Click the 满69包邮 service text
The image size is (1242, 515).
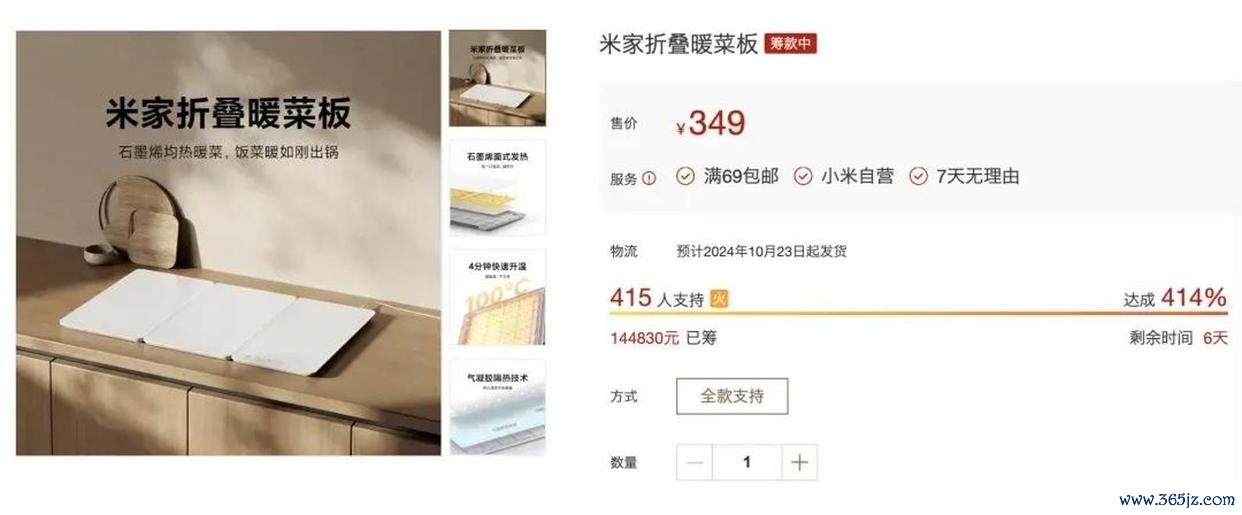pos(741,176)
